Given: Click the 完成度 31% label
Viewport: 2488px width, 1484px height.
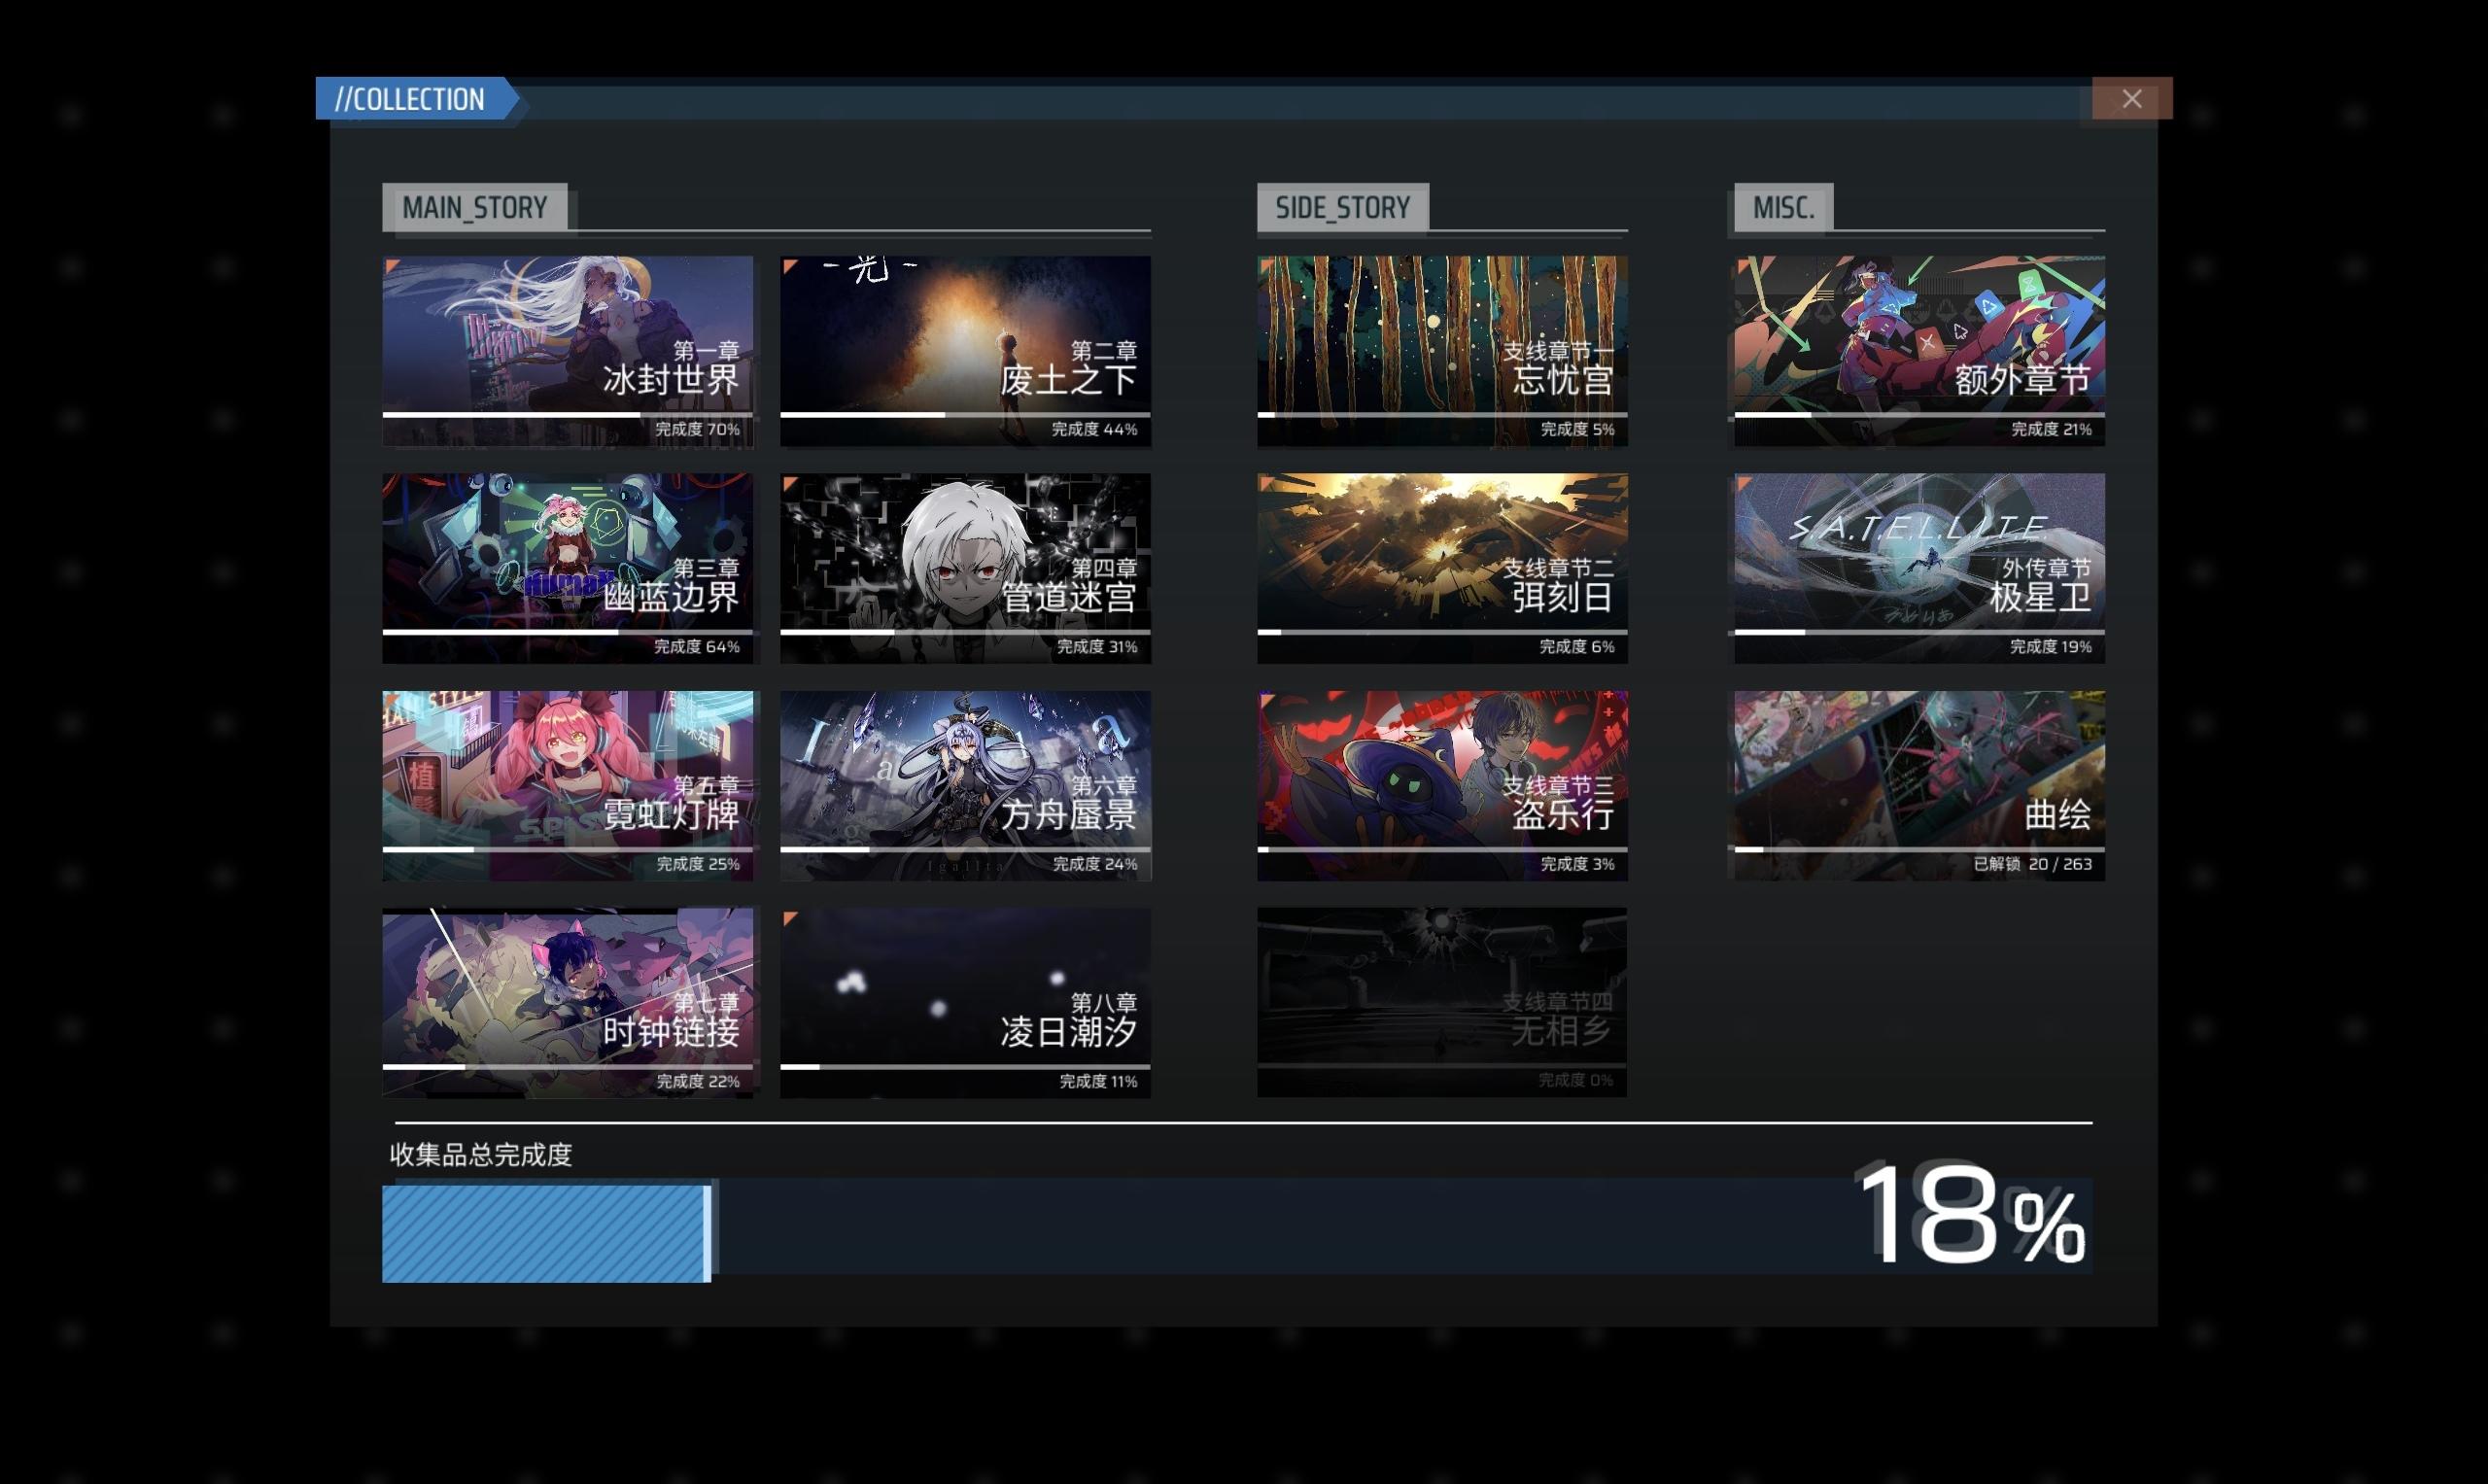Looking at the screenshot, I should coord(1097,647).
